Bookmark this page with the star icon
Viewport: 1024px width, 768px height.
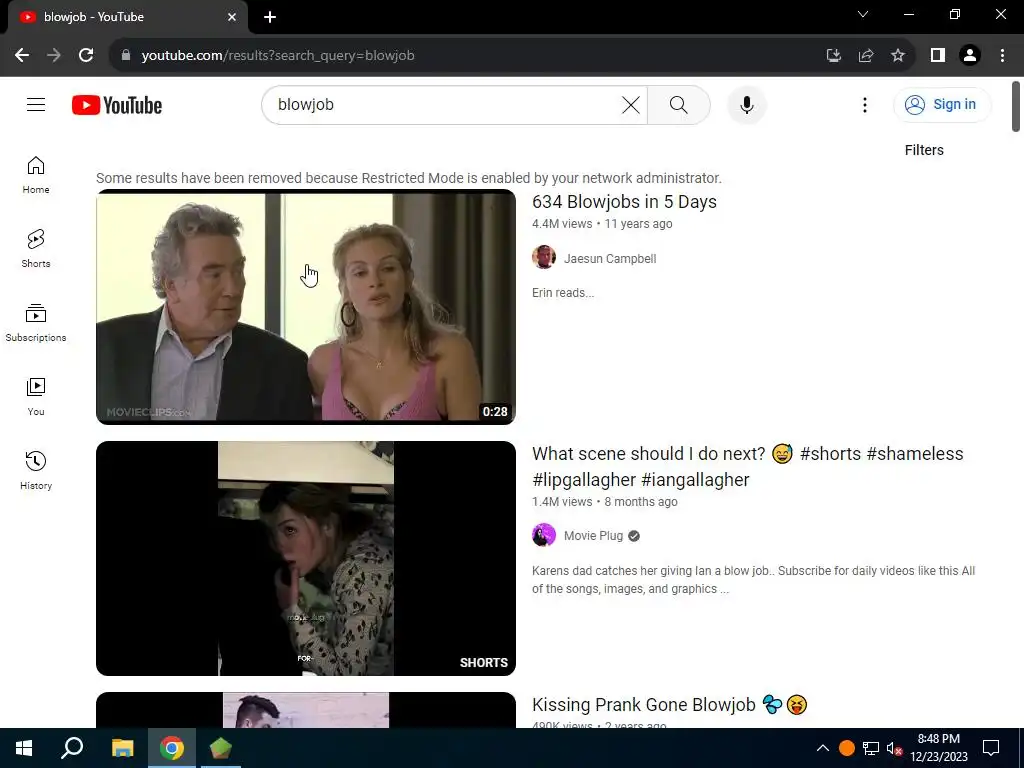[x=899, y=56]
